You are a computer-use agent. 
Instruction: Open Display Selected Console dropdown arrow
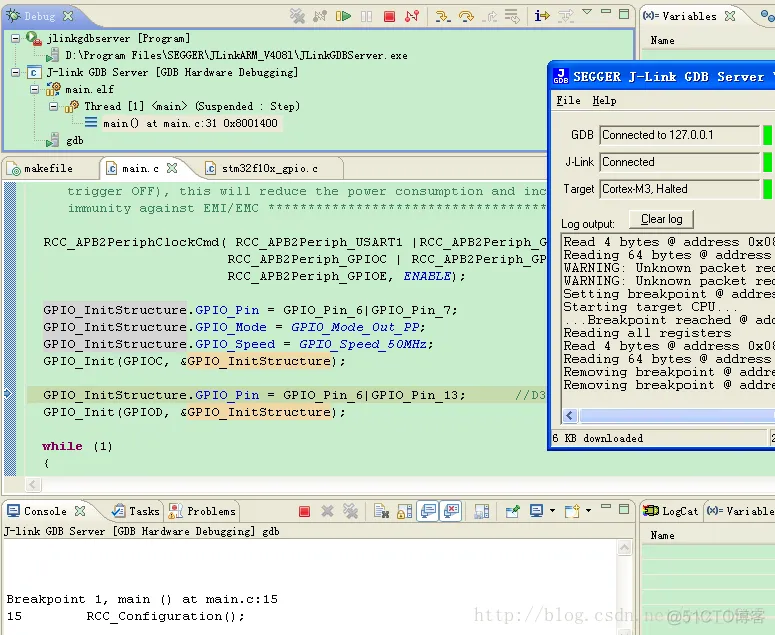pyautogui.click(x=552, y=511)
